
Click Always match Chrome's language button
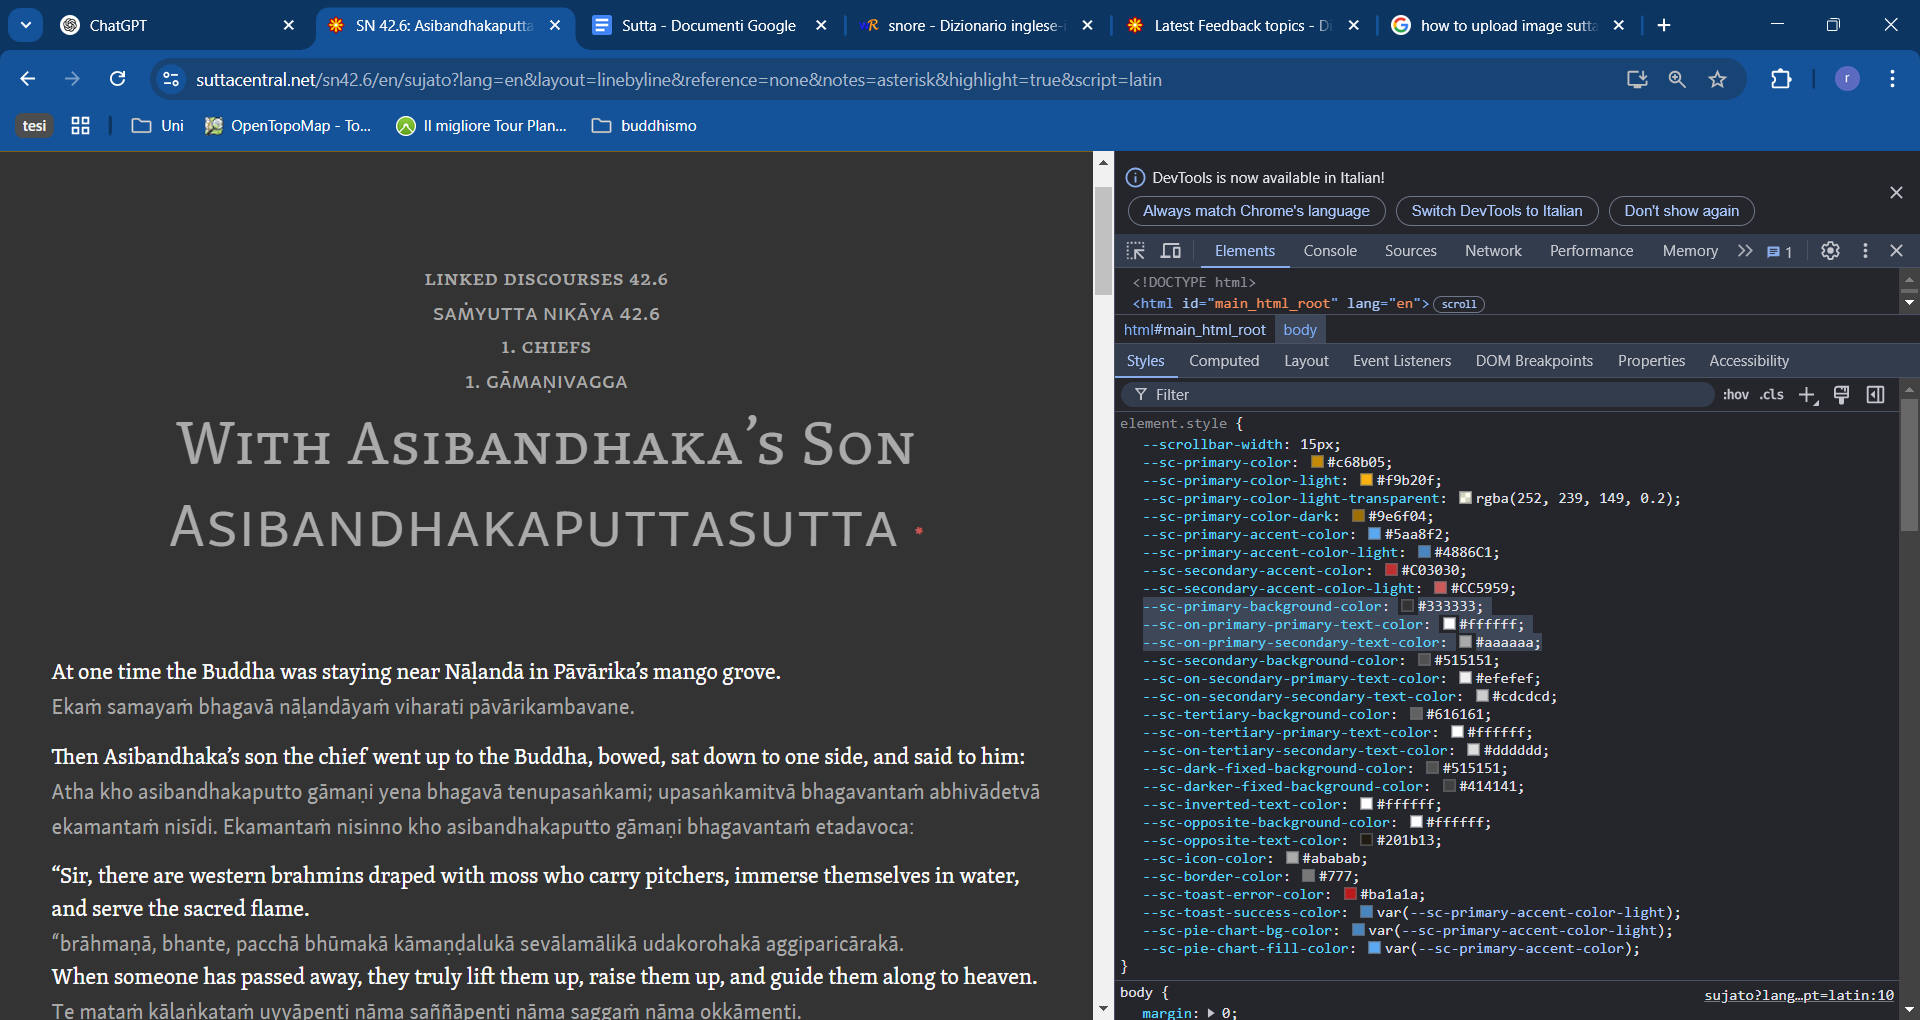pos(1256,211)
